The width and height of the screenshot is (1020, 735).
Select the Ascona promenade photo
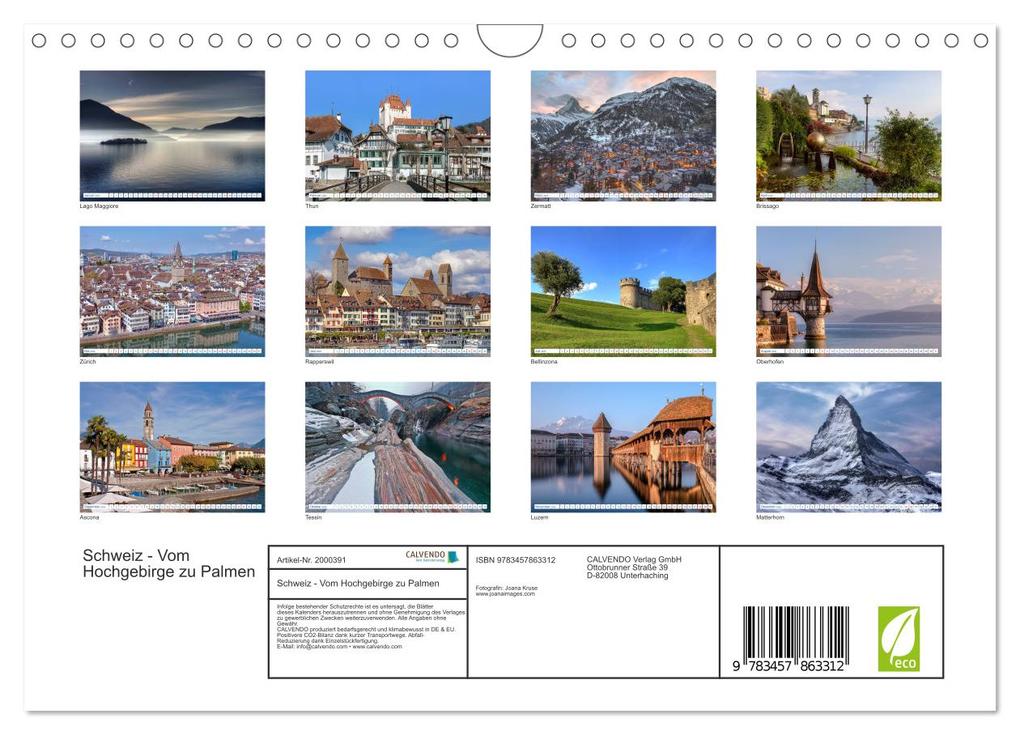172,447
